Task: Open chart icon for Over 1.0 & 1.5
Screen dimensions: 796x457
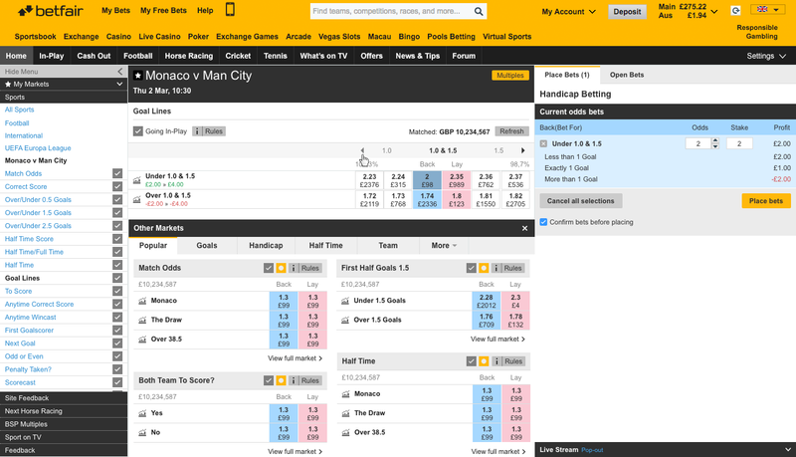Action: [137, 200]
